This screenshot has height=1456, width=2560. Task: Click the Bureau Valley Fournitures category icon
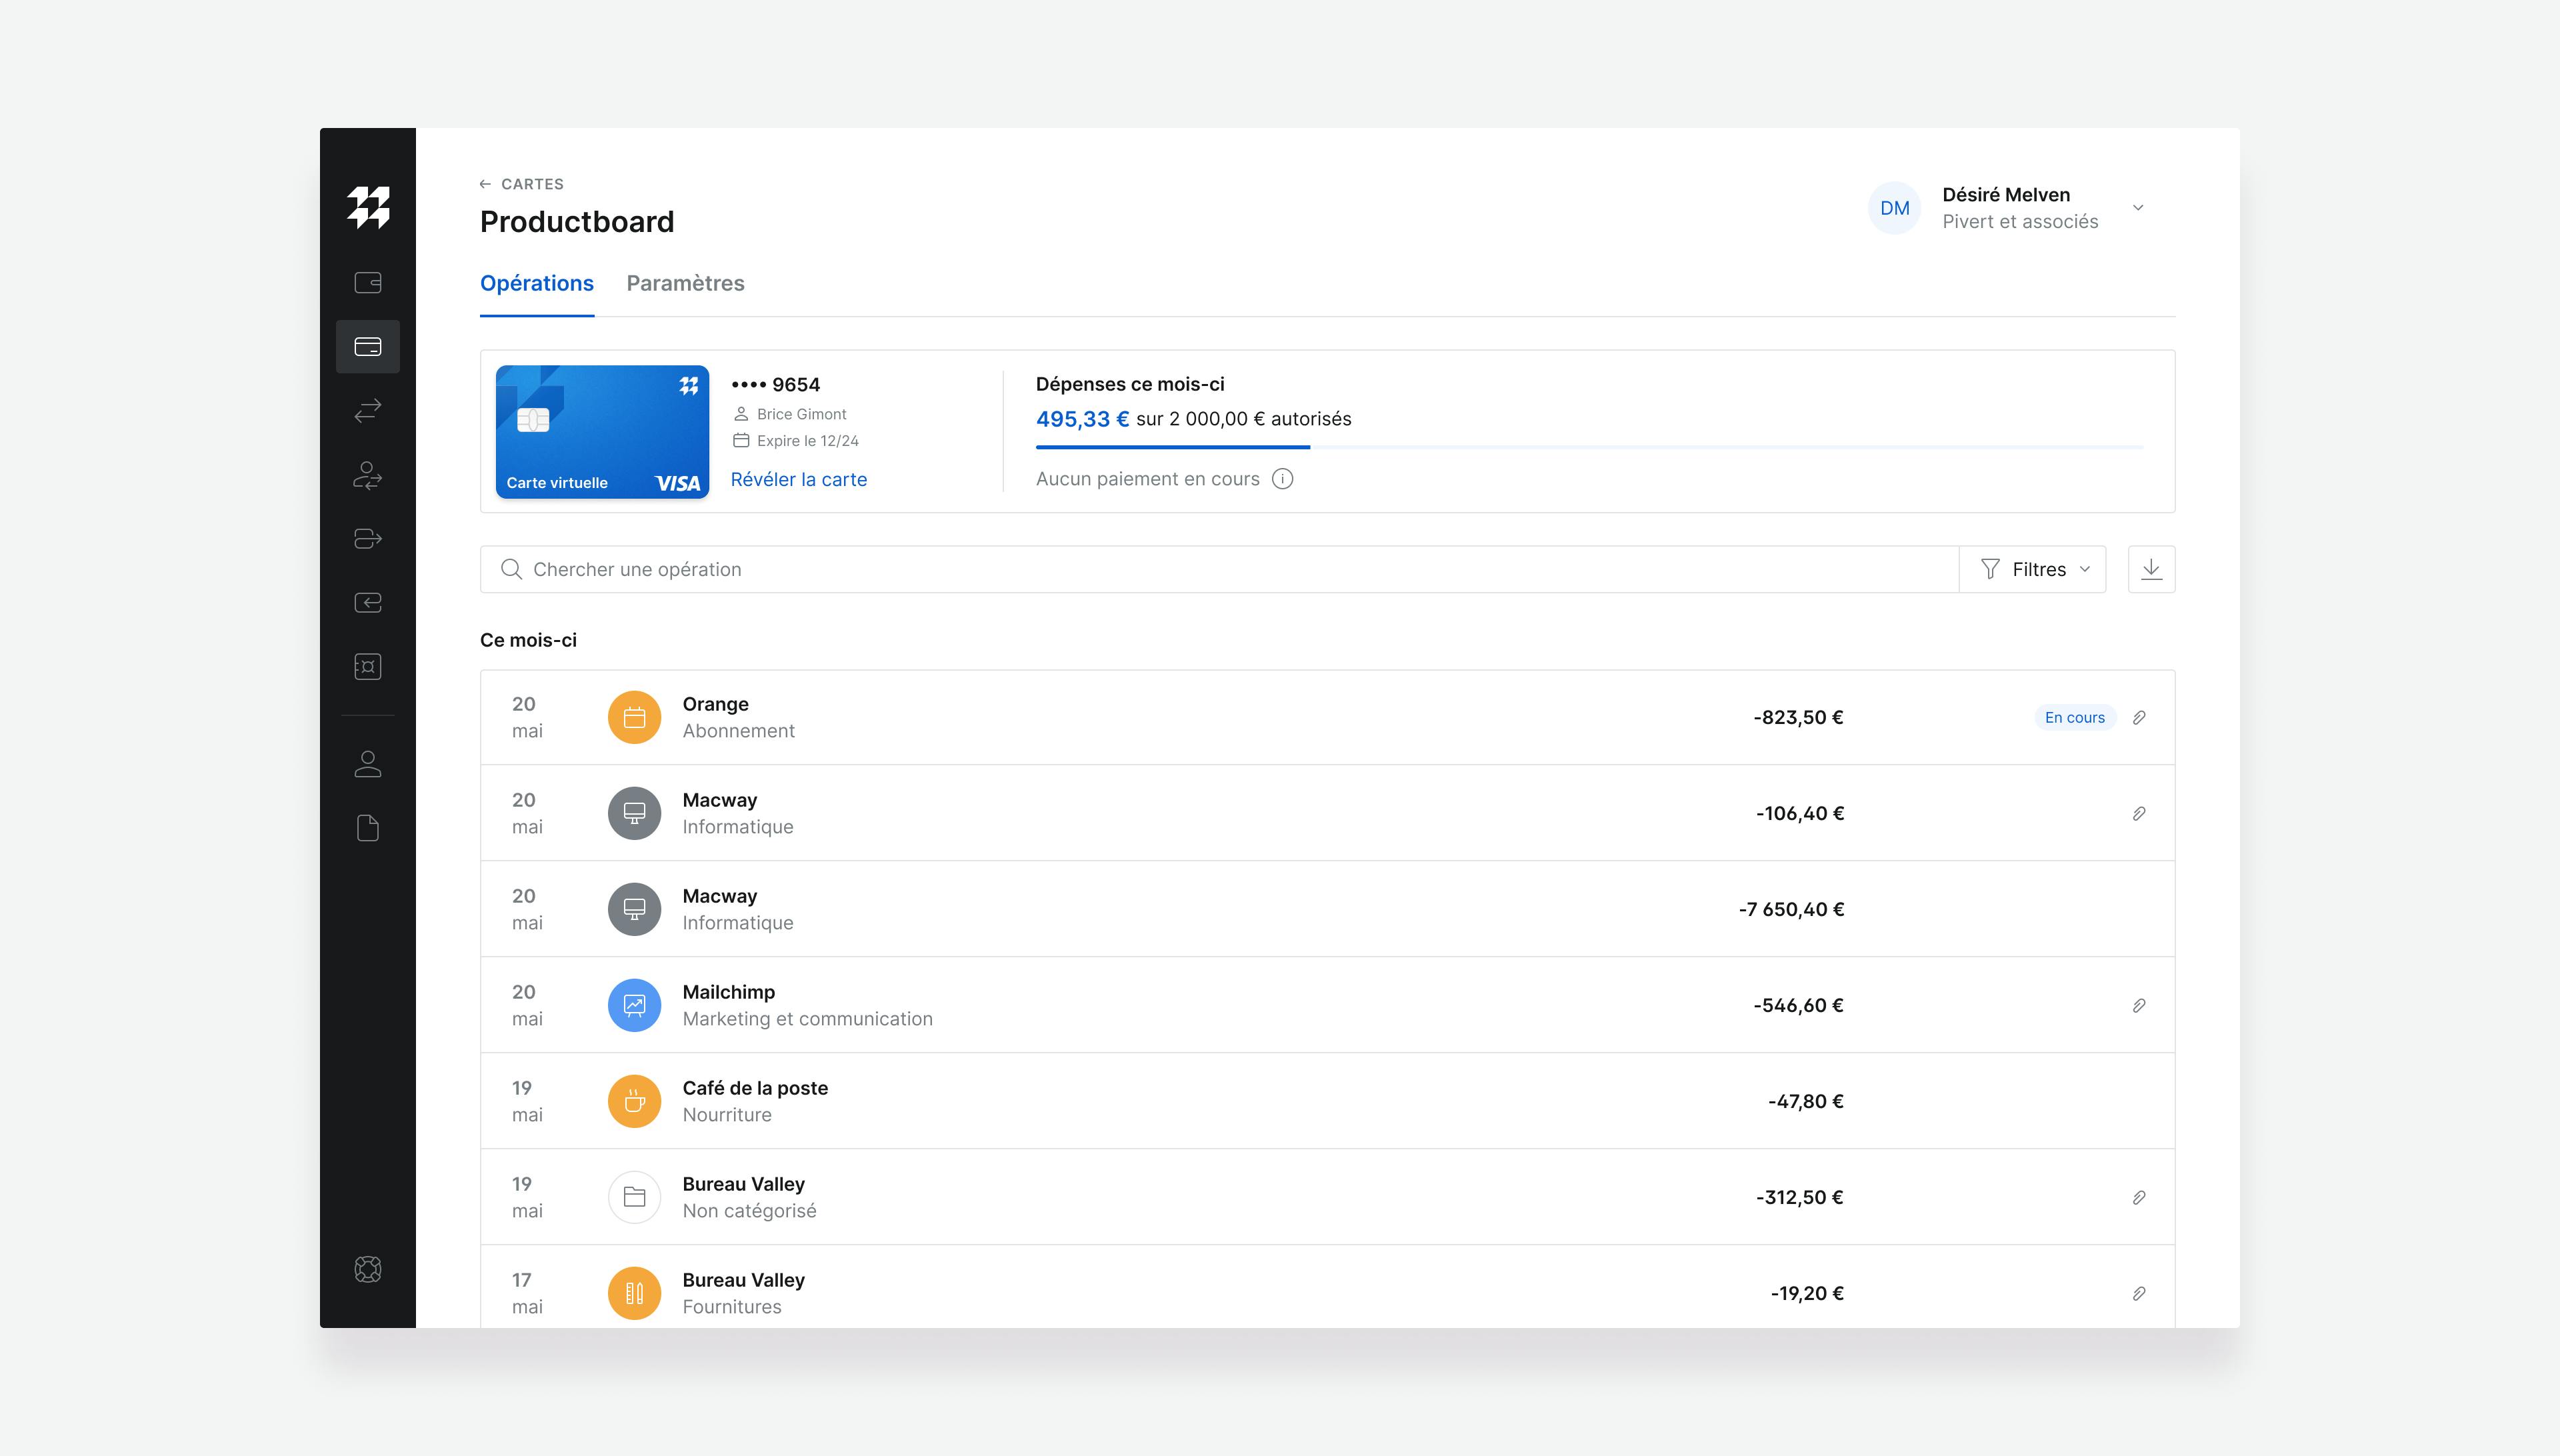[634, 1293]
